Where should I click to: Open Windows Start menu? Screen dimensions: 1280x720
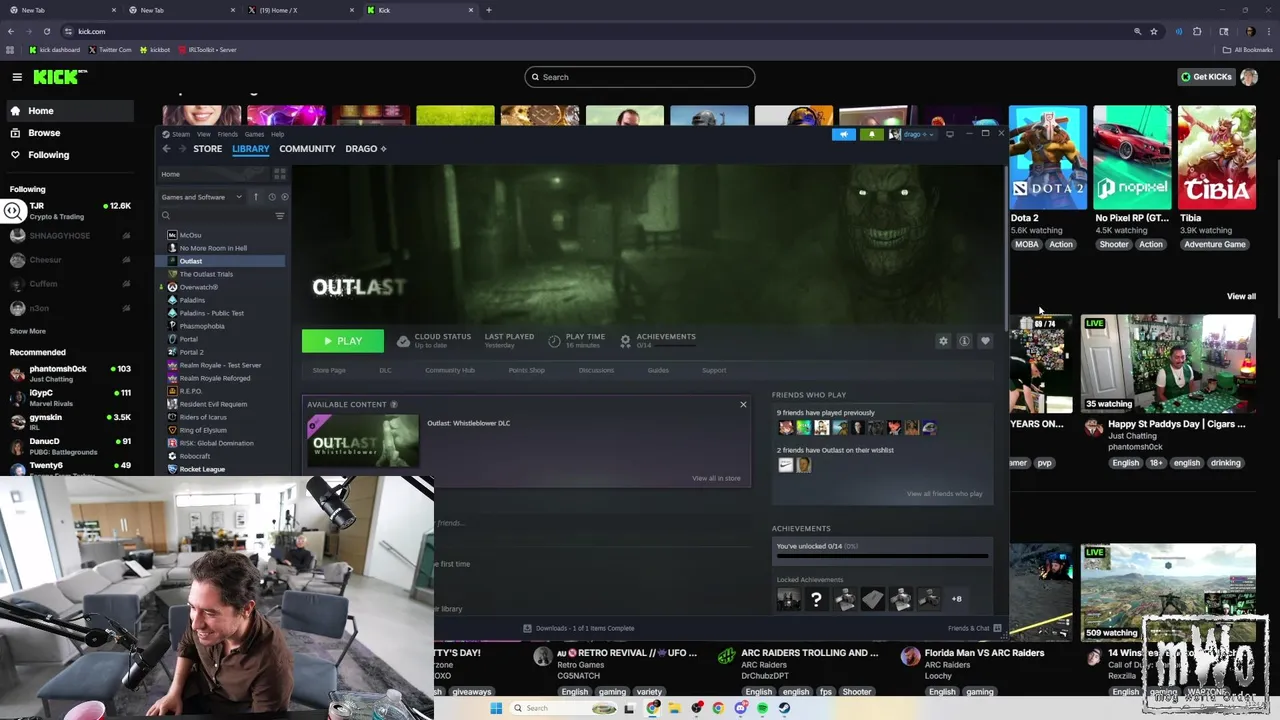click(496, 708)
